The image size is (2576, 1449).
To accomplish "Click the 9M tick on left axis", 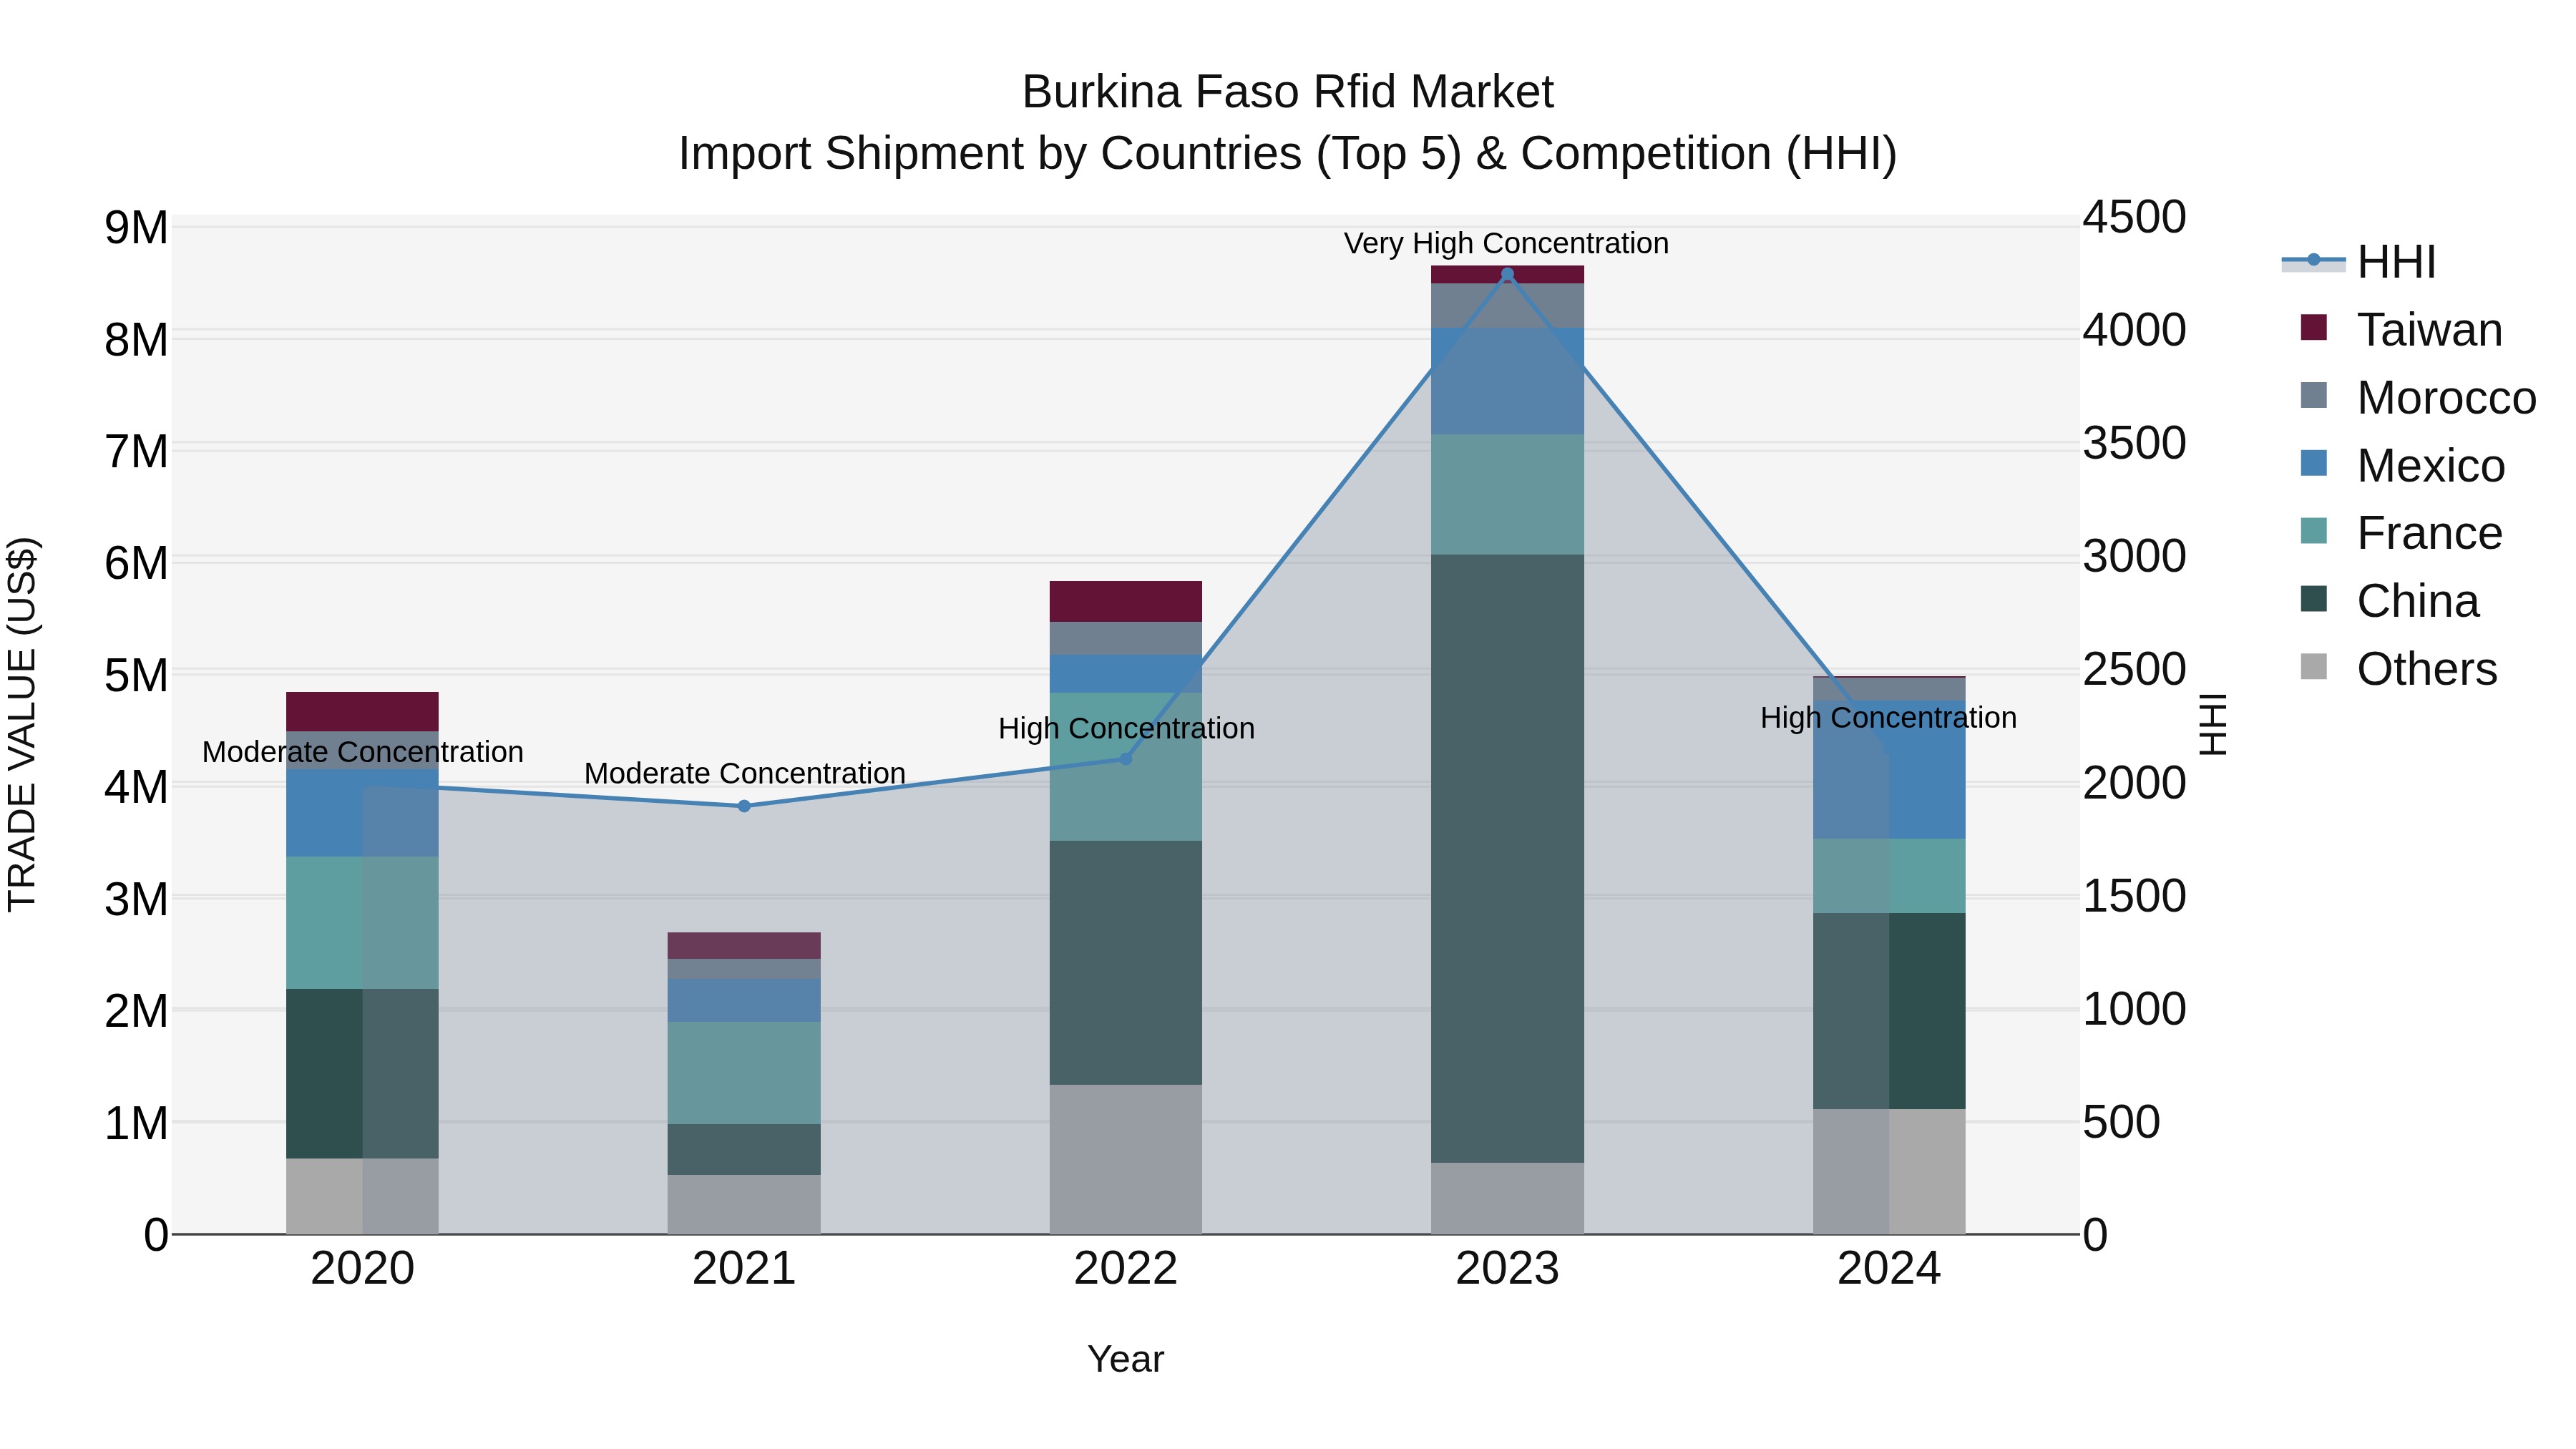I will coord(136,228).
